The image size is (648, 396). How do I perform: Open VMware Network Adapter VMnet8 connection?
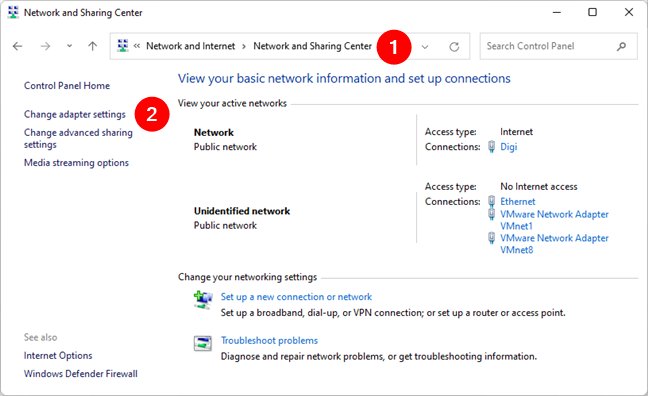click(x=554, y=244)
